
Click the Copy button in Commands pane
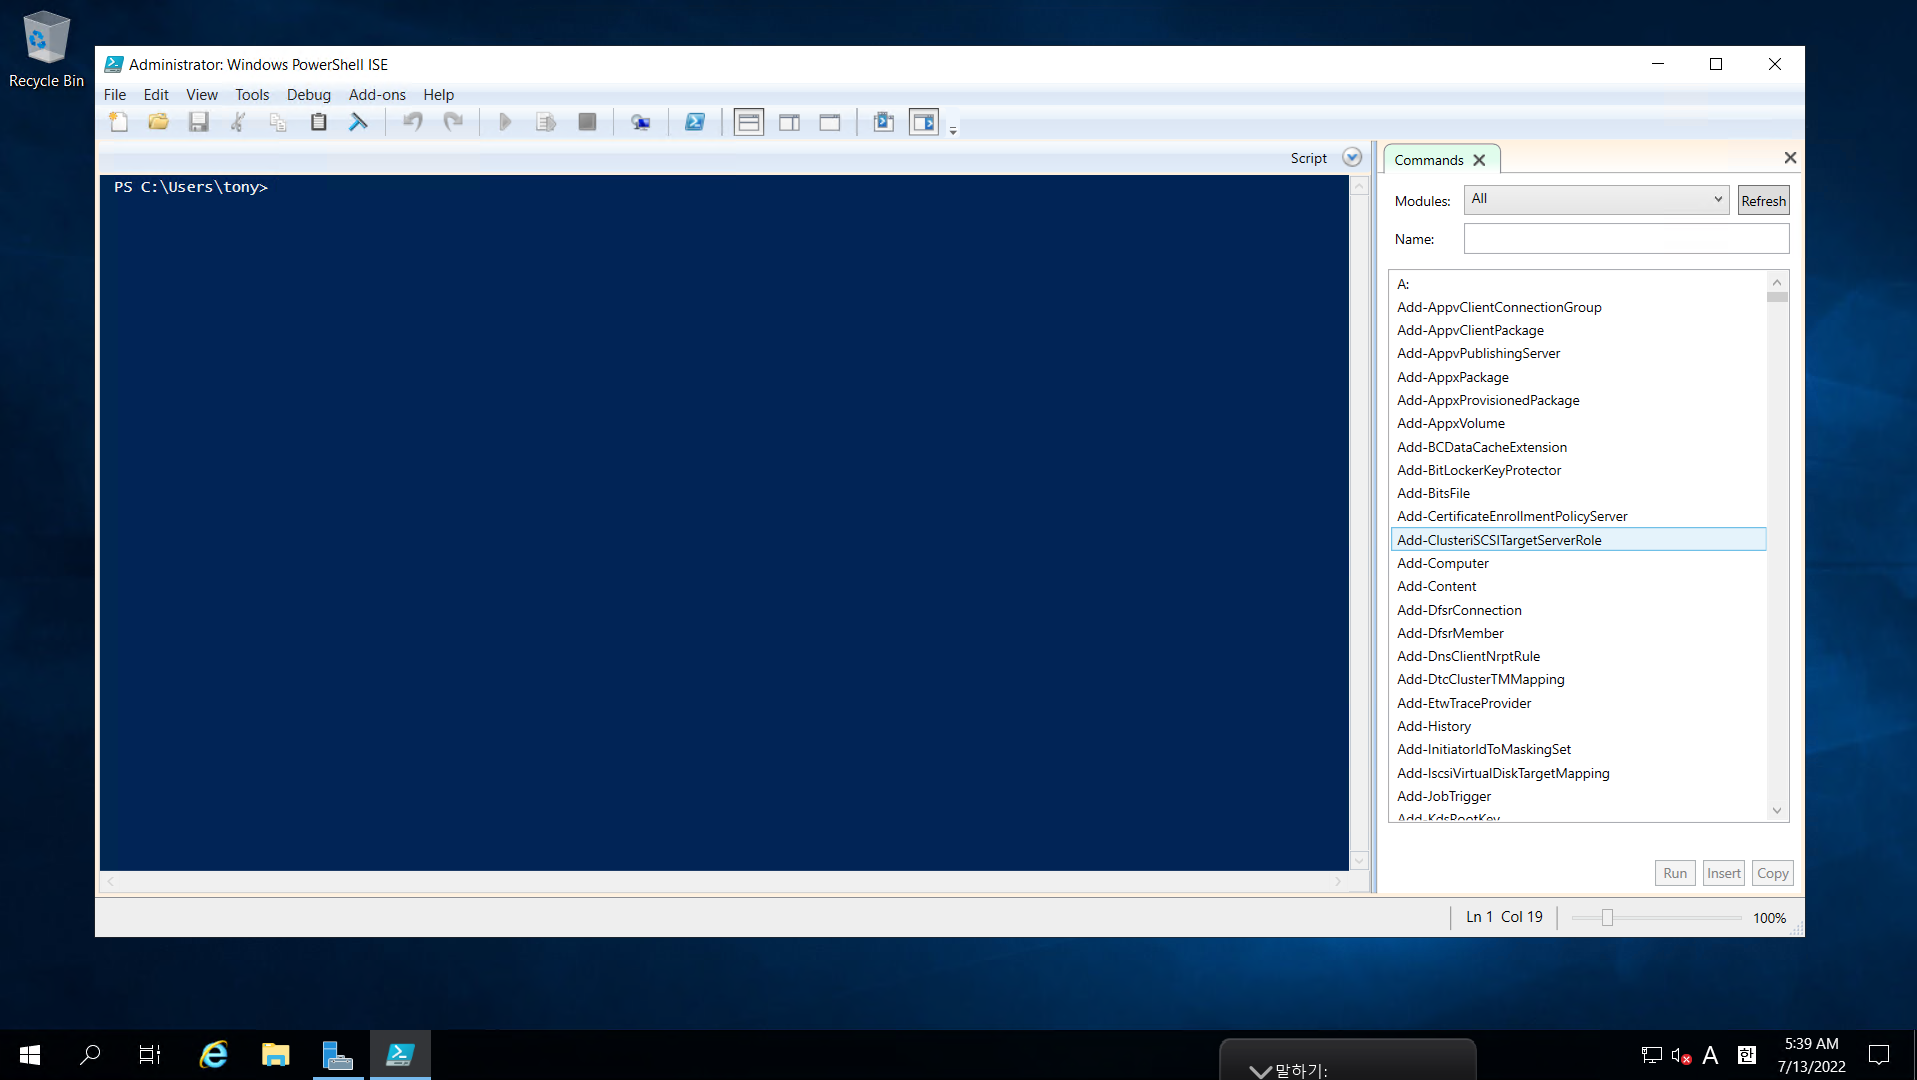[1772, 873]
